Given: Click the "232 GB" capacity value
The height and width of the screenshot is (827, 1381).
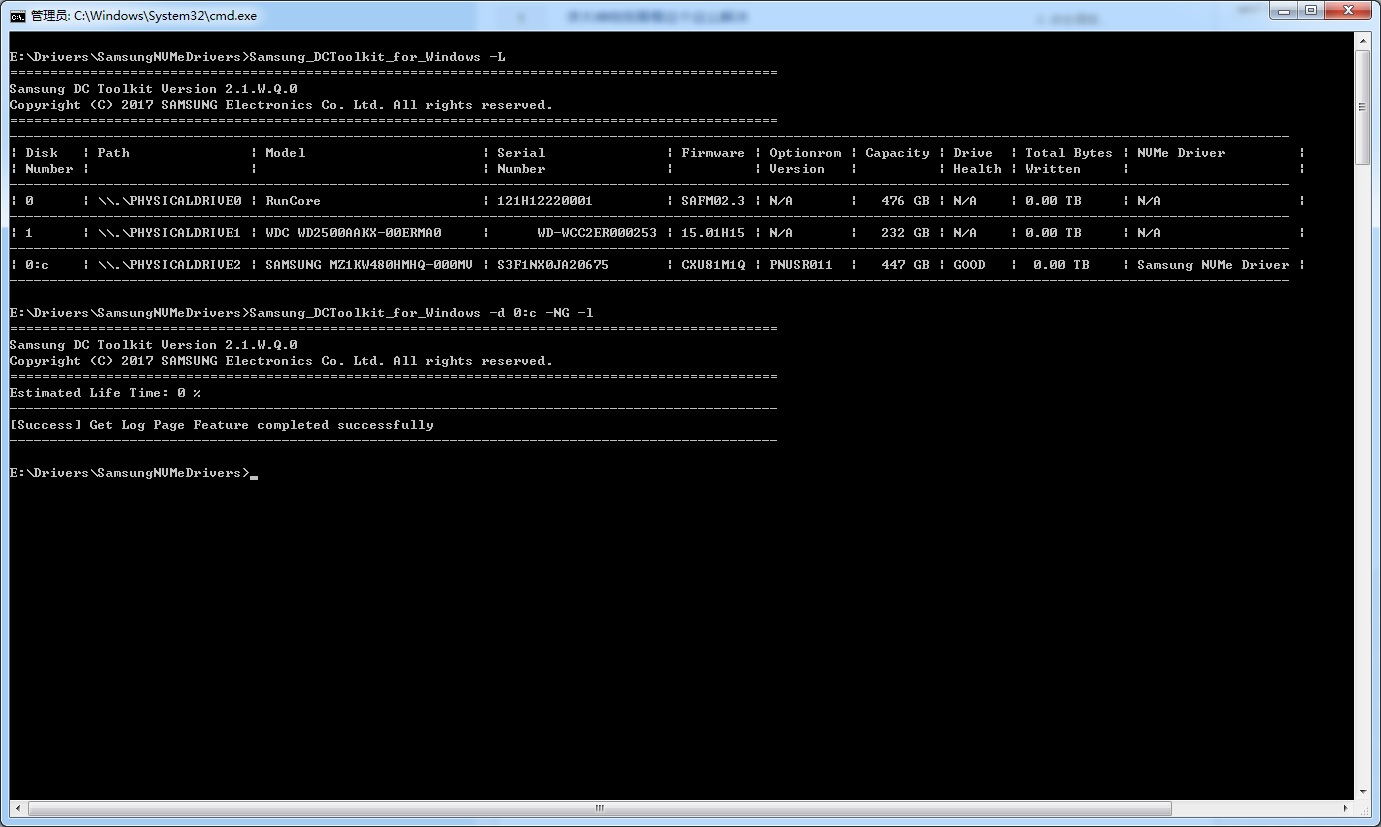Looking at the screenshot, I should (x=905, y=233).
